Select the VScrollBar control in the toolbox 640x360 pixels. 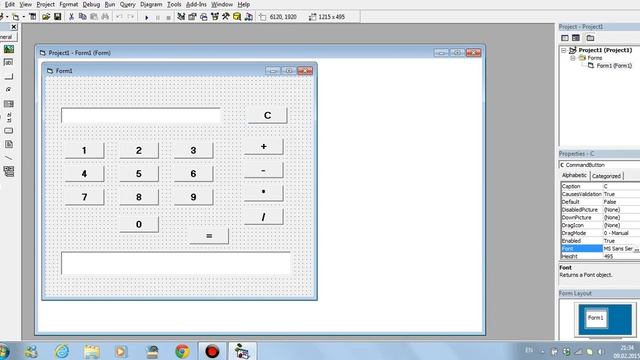coord(9,118)
